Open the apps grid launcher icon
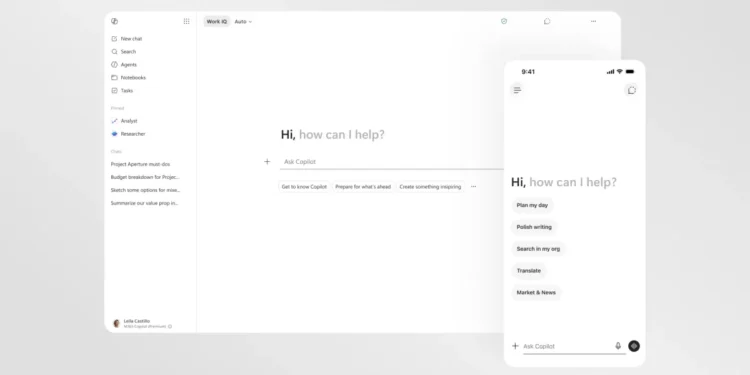Image resolution: width=750 pixels, height=375 pixels. coord(187,21)
